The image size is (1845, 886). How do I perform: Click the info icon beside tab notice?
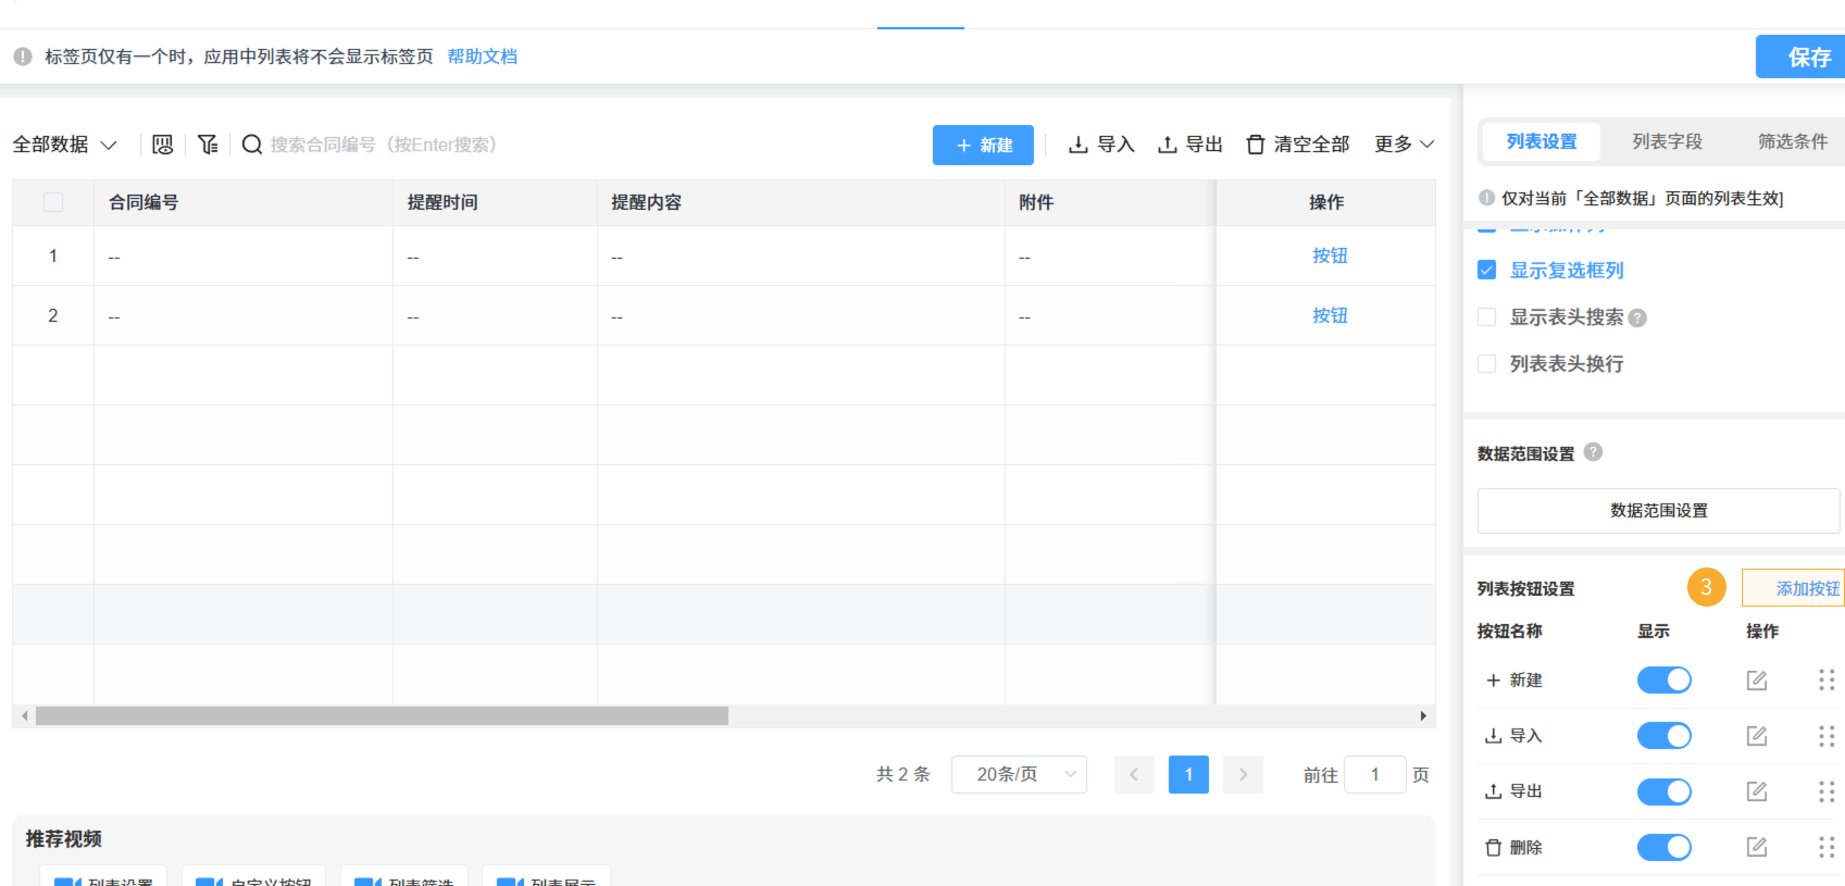[x=23, y=57]
